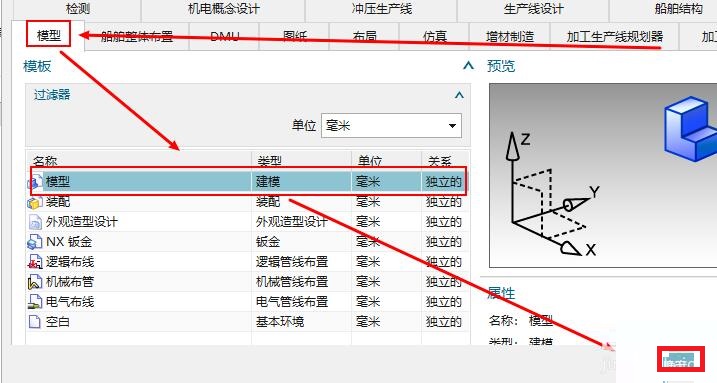Select the 装配 template name
Image resolution: width=717 pixels, height=383 pixels.
tap(58, 202)
